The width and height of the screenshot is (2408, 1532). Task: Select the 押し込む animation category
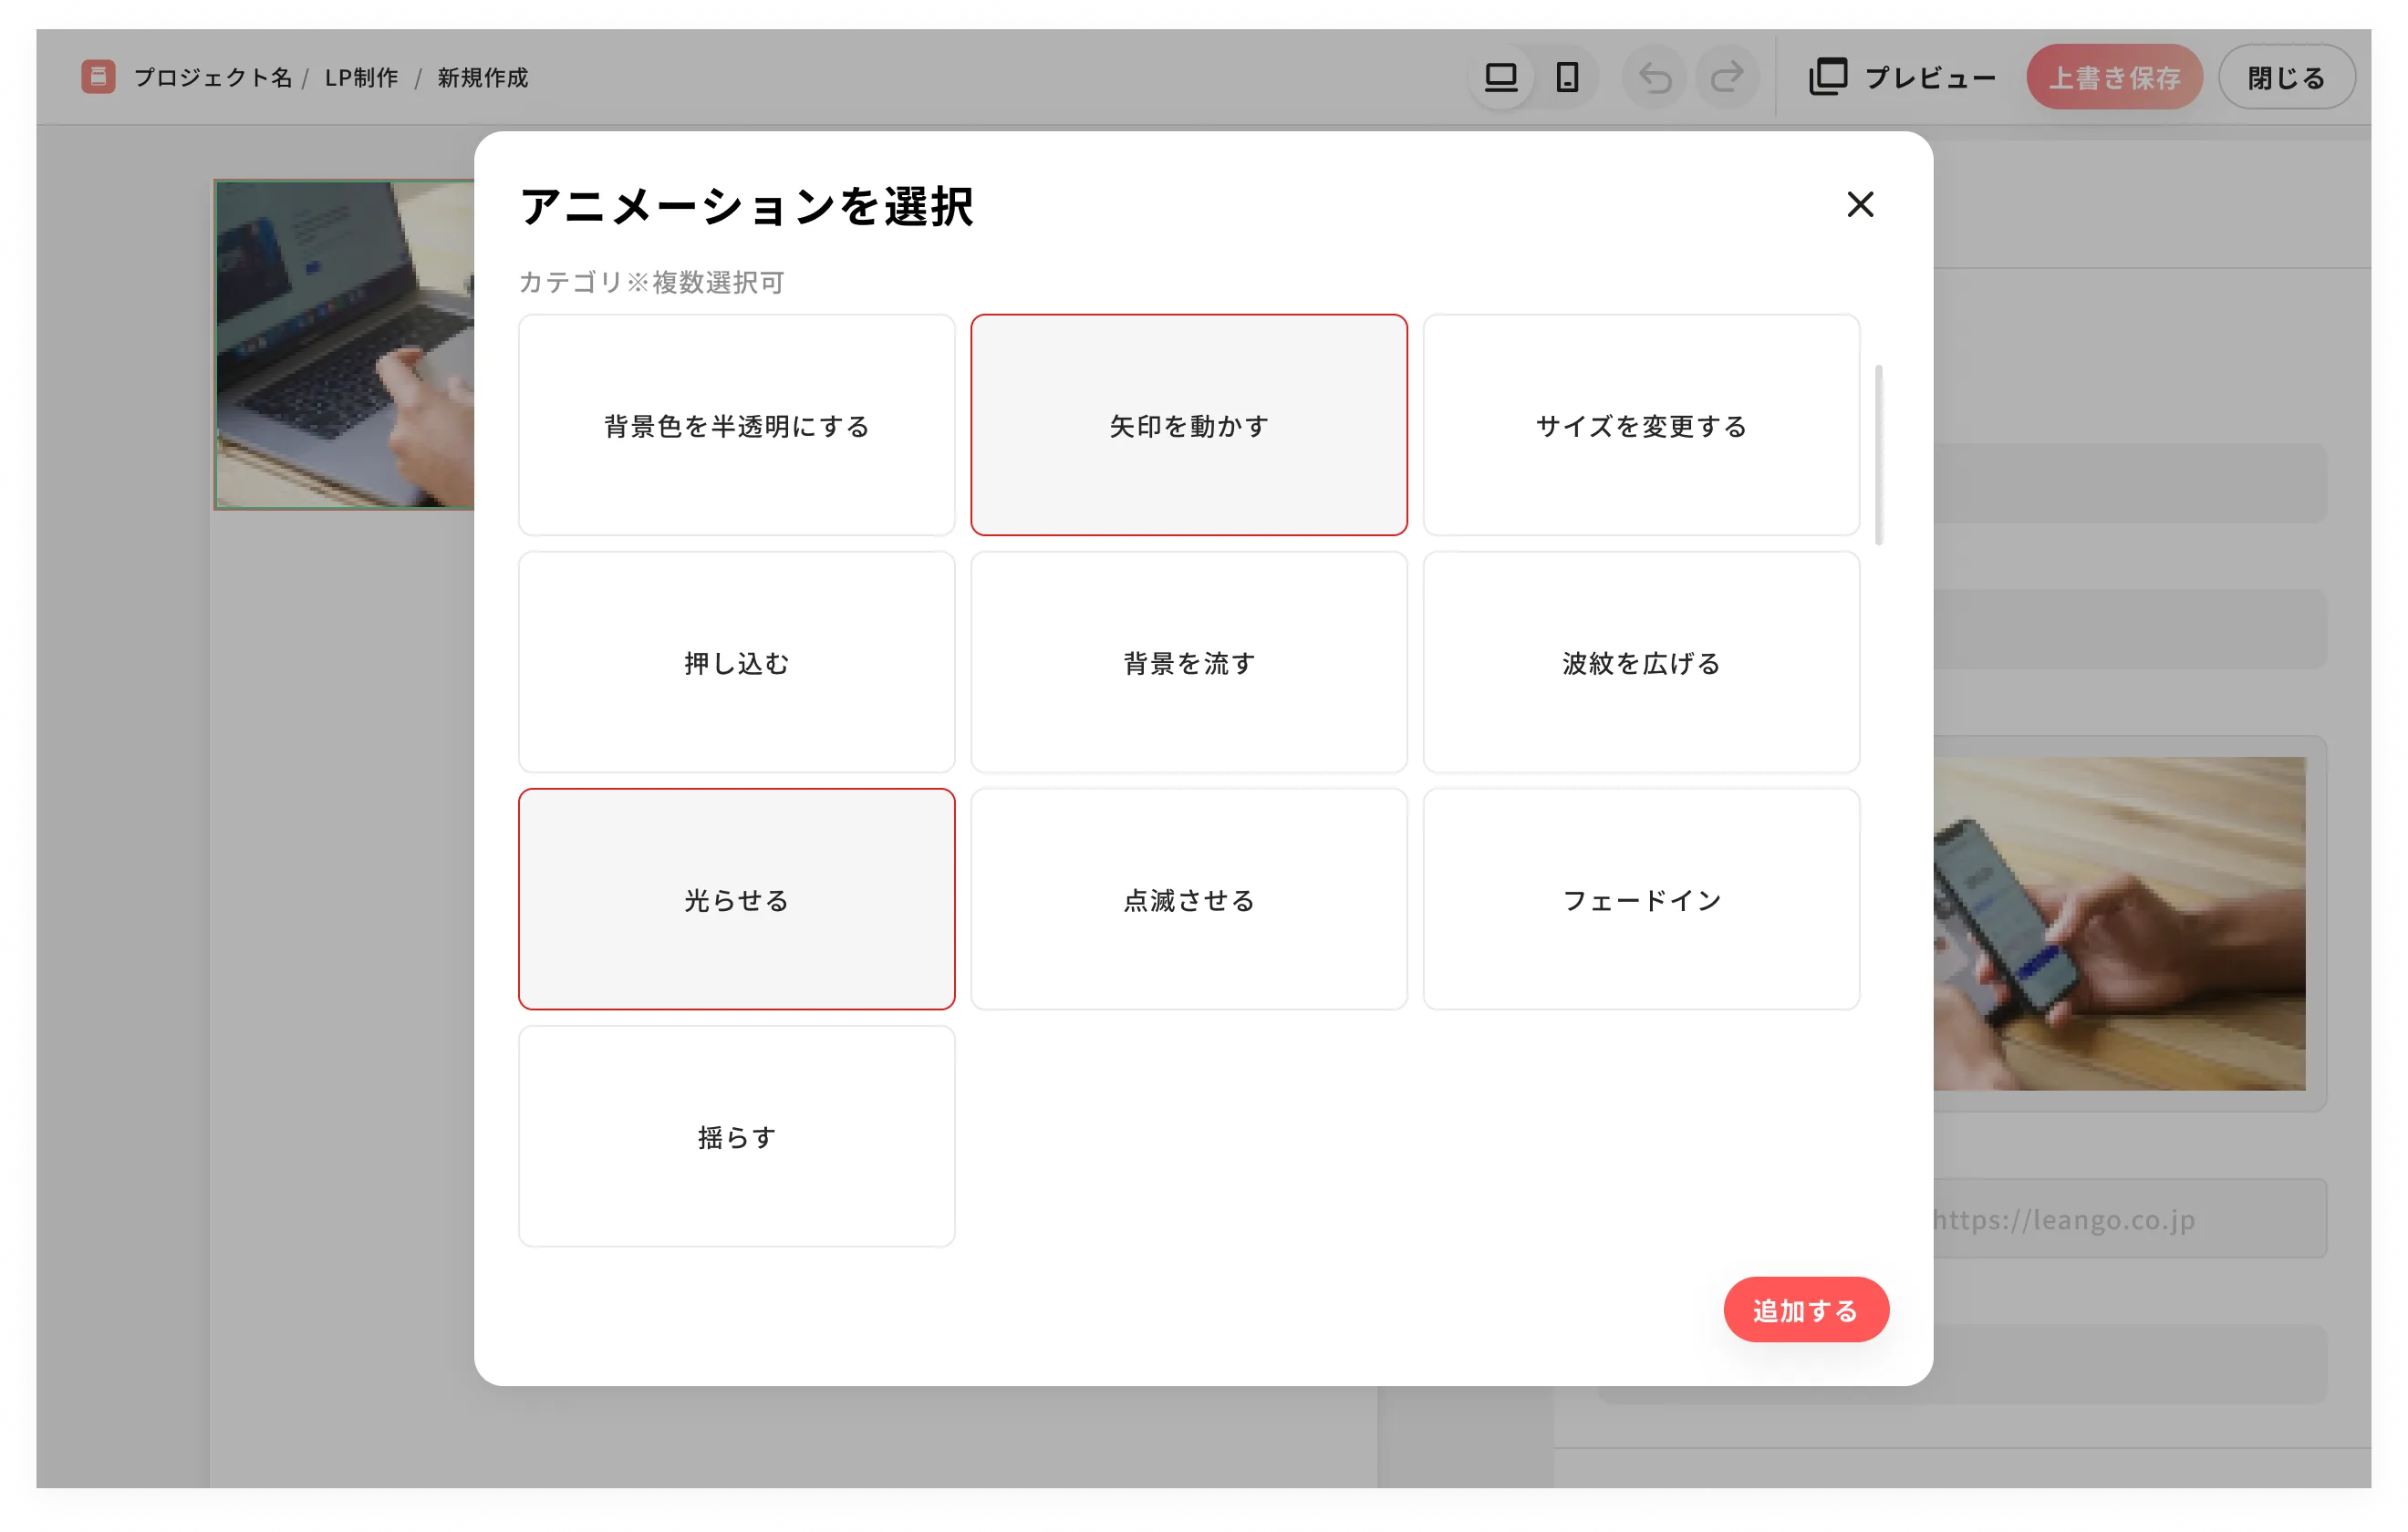pyautogui.click(x=736, y=662)
